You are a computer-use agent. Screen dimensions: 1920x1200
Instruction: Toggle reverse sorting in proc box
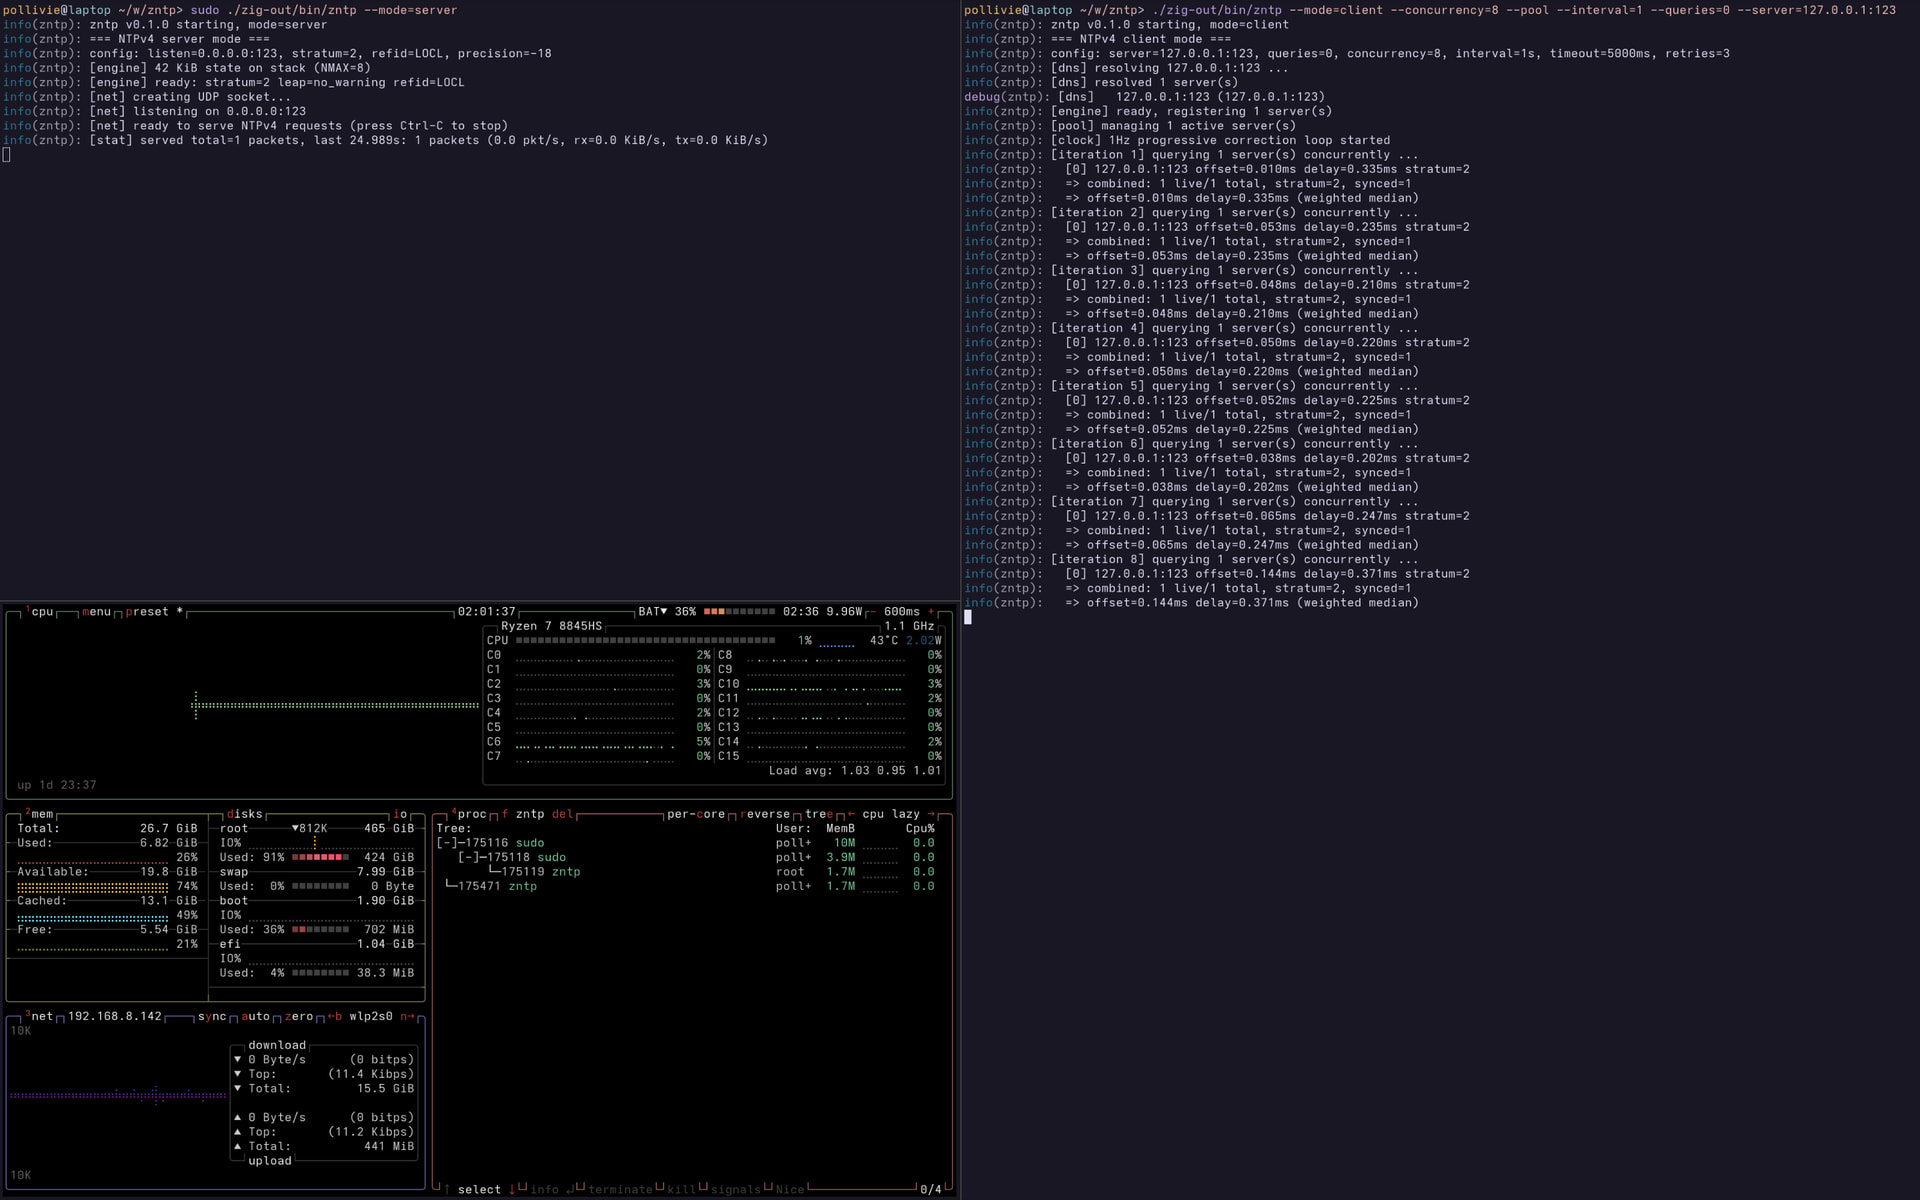[765, 814]
